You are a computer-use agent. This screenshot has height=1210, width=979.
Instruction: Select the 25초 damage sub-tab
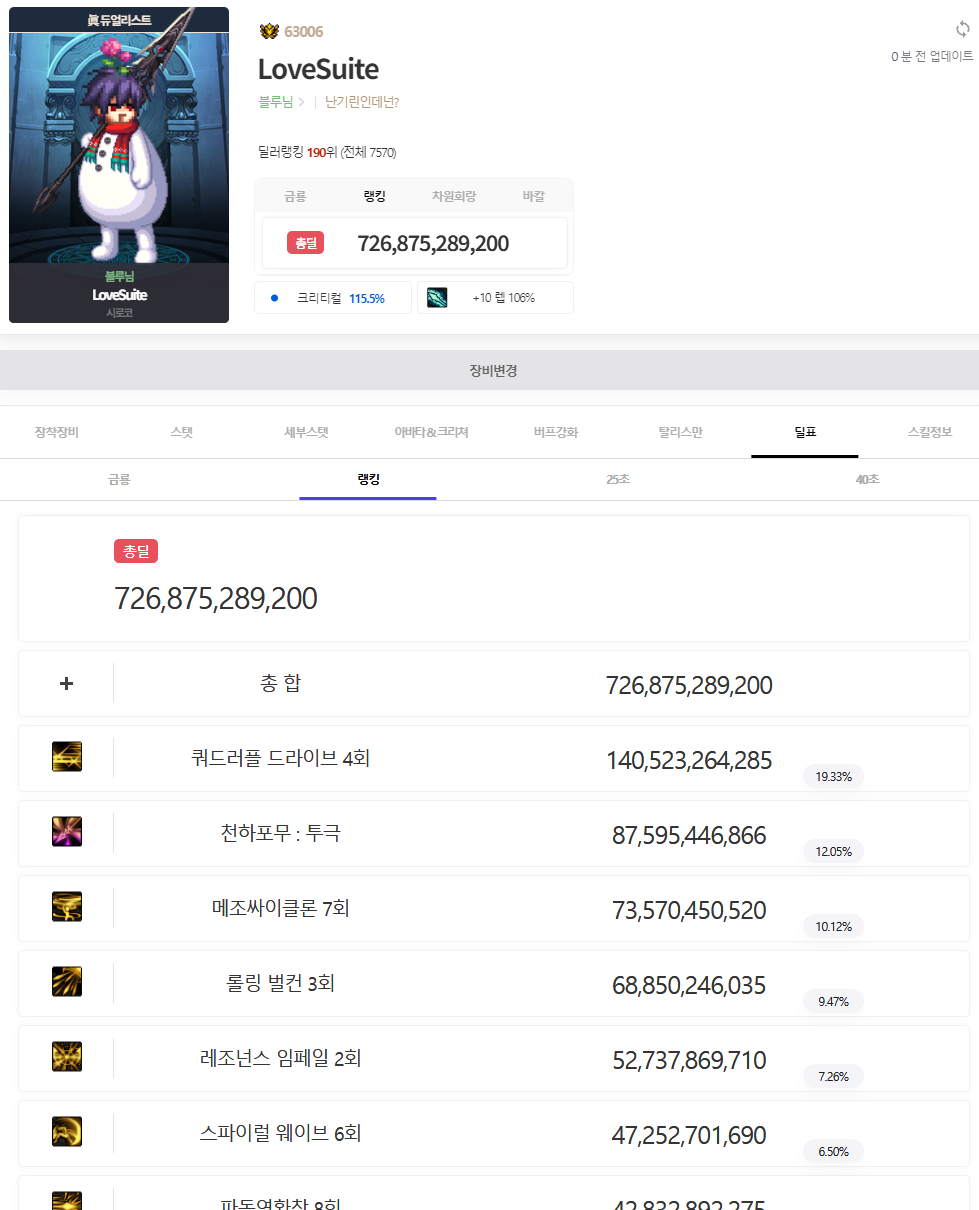click(618, 479)
